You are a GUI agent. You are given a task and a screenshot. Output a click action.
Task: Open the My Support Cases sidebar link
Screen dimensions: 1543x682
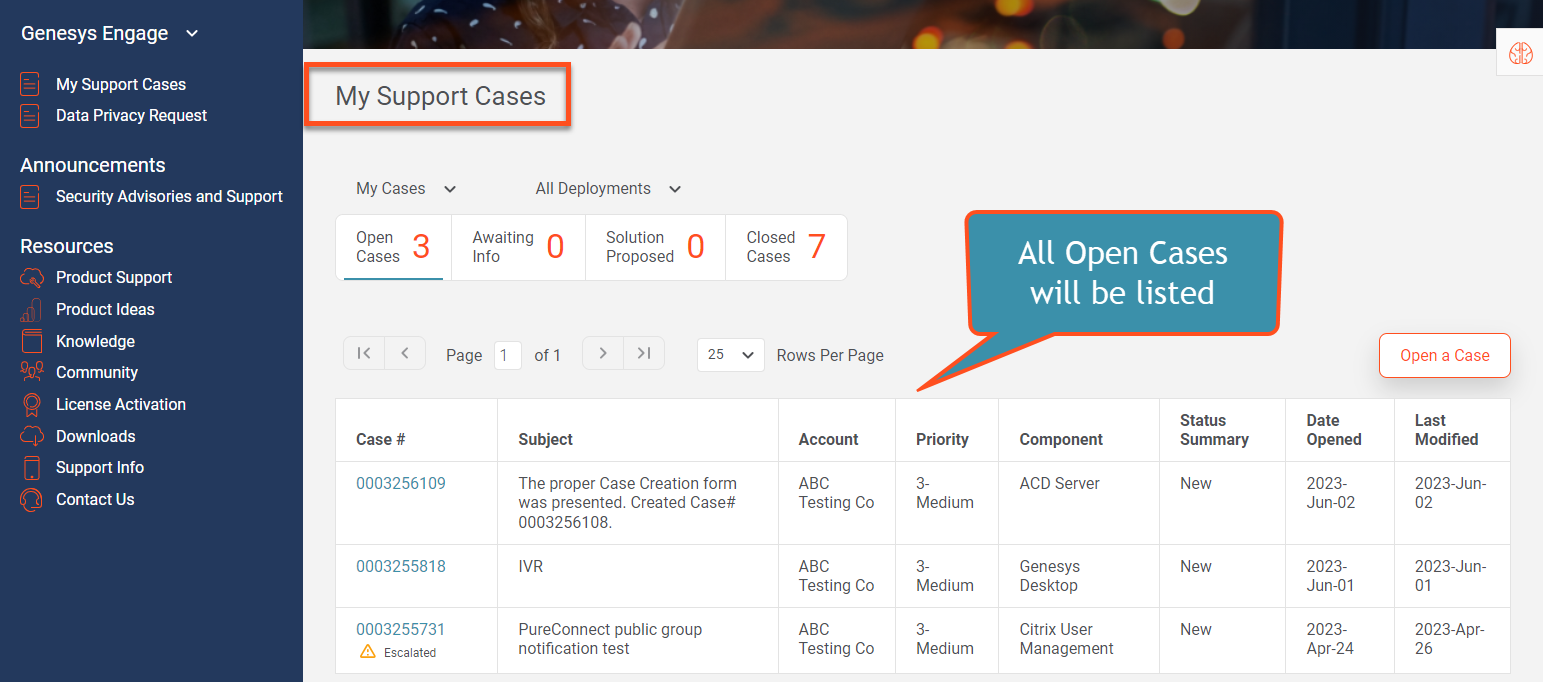[x=121, y=84]
